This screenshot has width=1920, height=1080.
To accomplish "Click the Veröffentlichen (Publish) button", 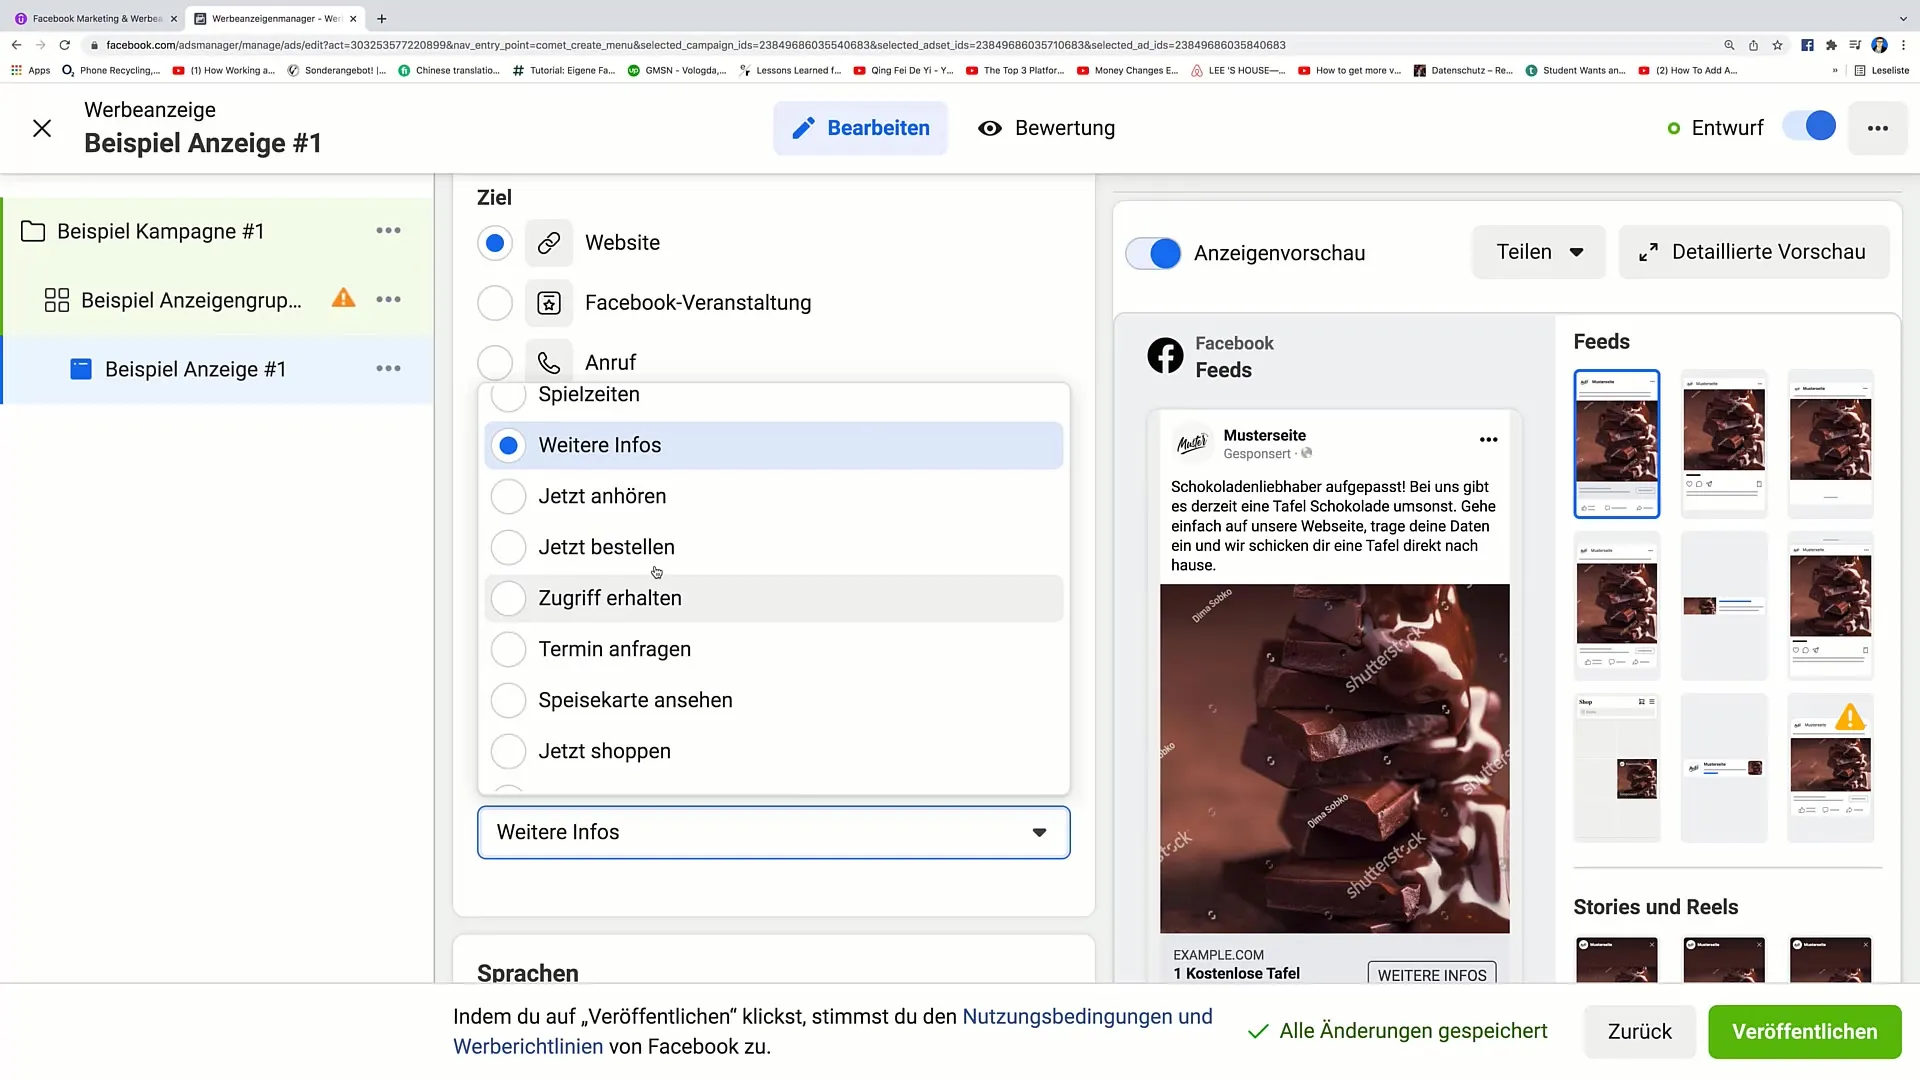I will 1805,1031.
